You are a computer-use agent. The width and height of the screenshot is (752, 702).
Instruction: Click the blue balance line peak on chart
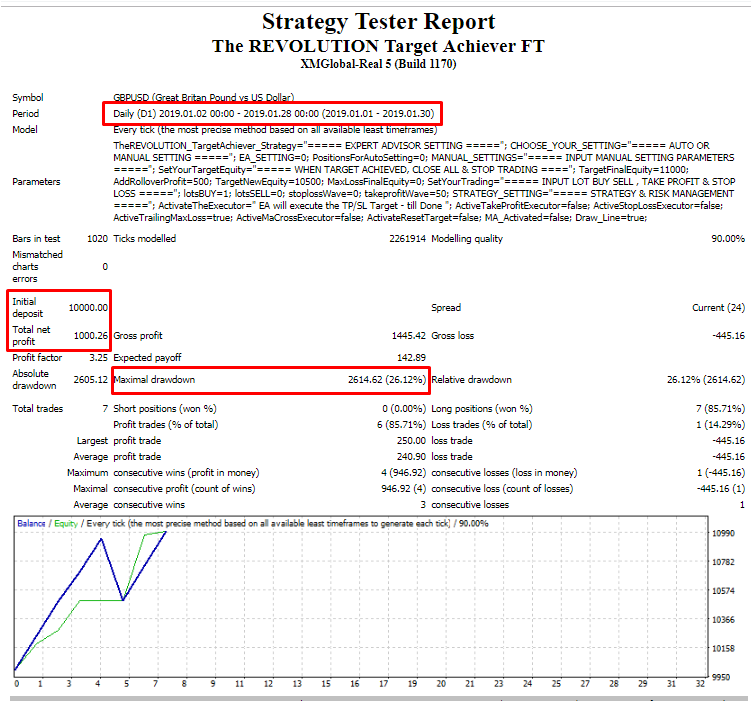pyautogui.click(x=101, y=539)
